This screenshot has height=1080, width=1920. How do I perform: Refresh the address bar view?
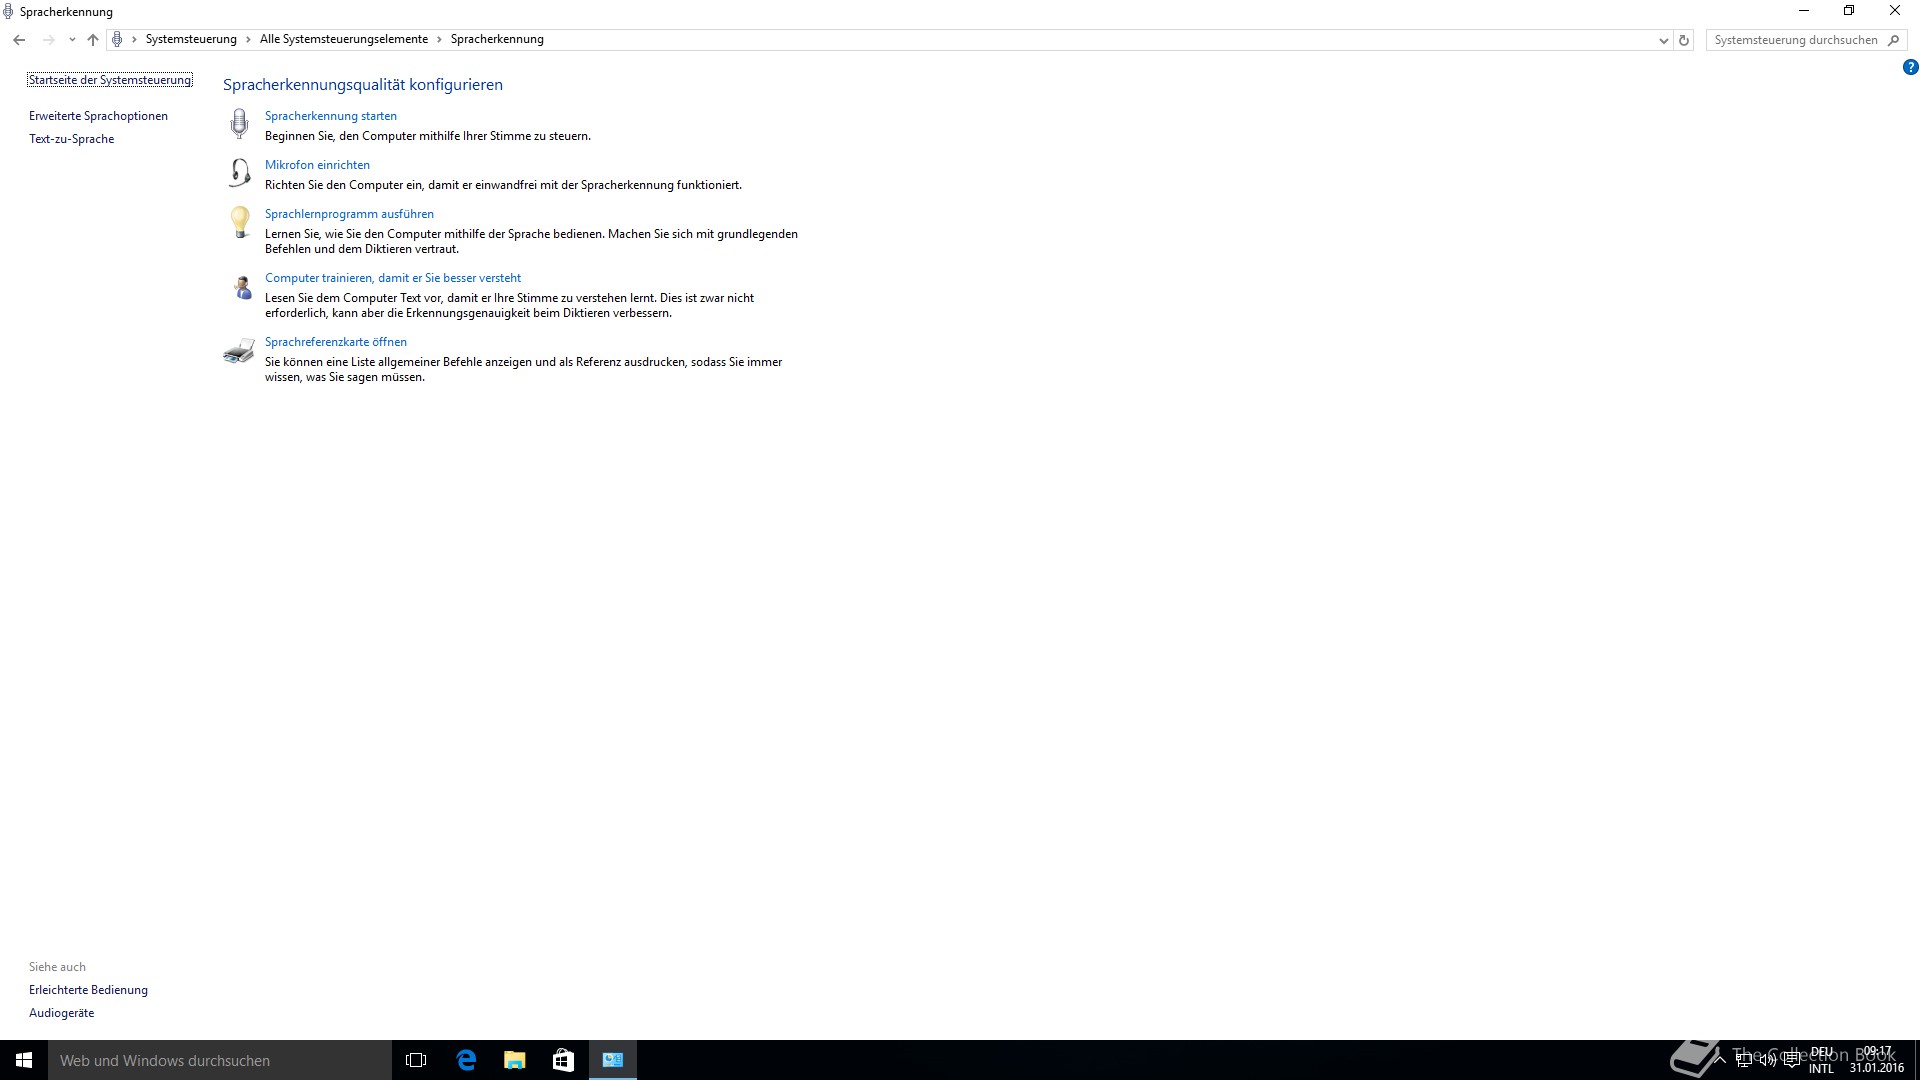[1684, 40]
